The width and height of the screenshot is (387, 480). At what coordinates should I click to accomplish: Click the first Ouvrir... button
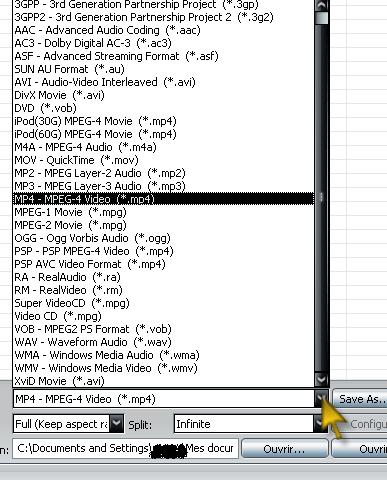click(x=284, y=449)
